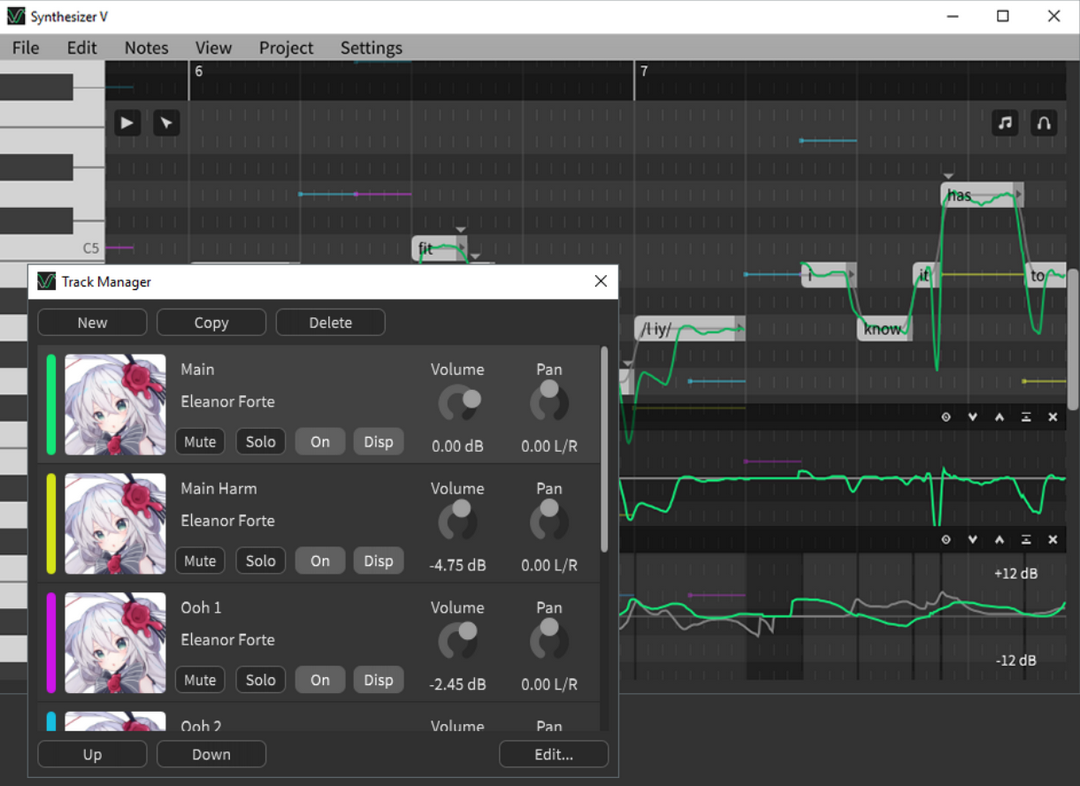
Task: Select the Ooh 1 track thumbnail
Action: pos(115,642)
